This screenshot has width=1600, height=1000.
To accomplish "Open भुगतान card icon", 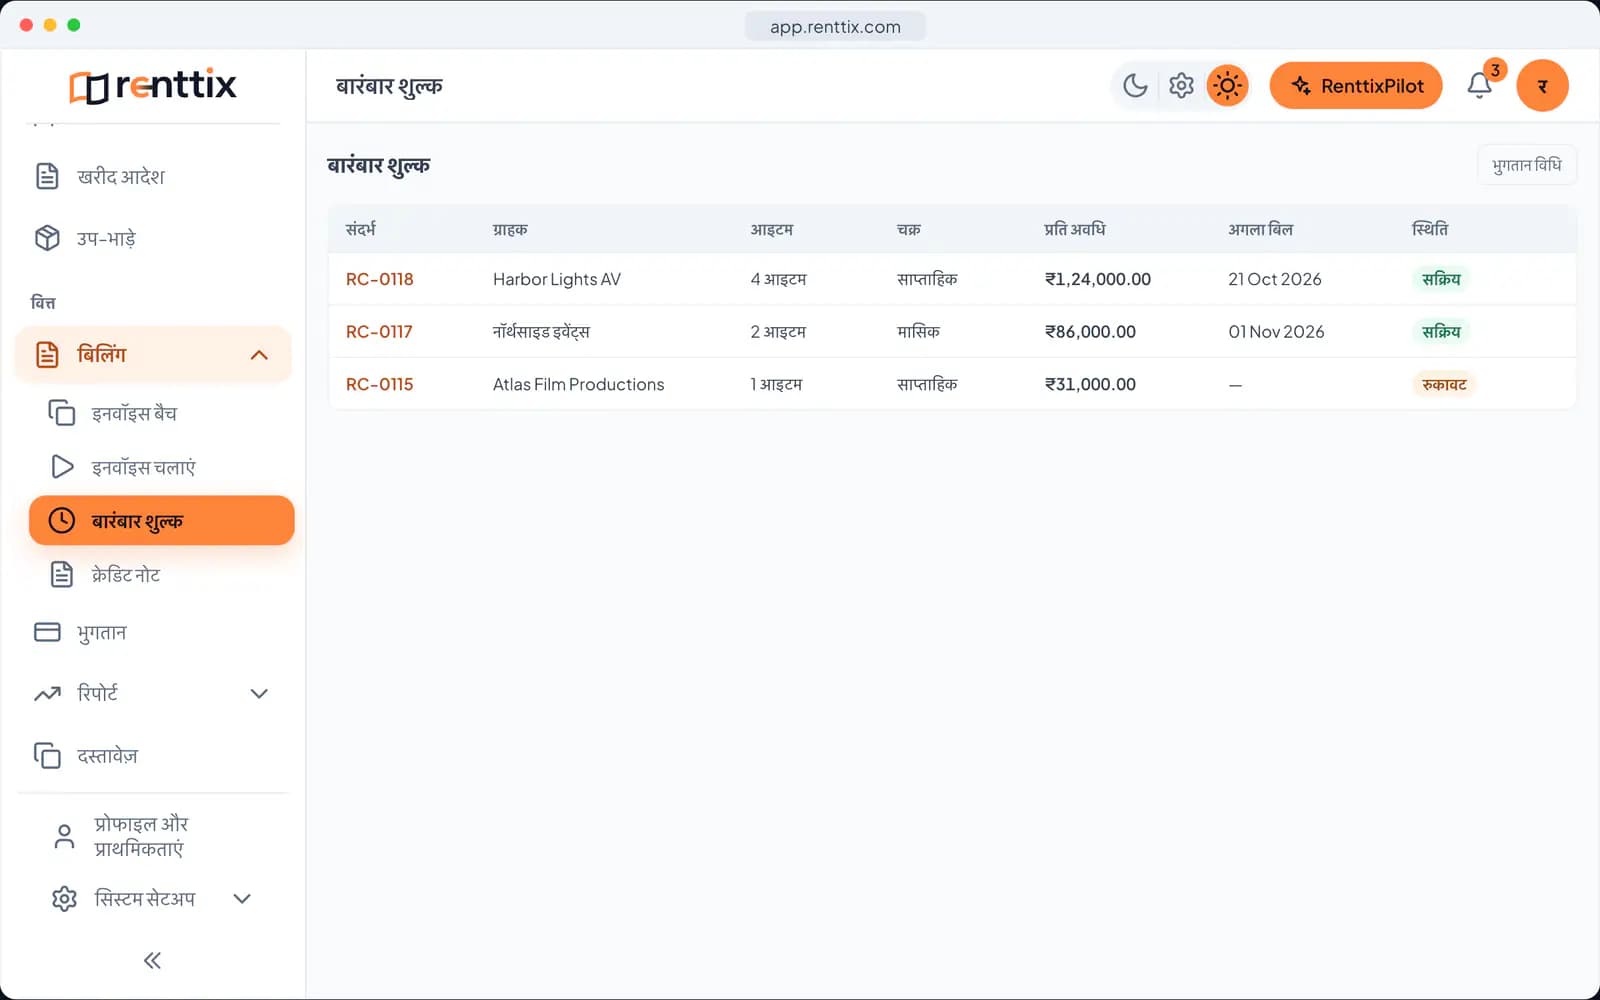I will point(47,632).
